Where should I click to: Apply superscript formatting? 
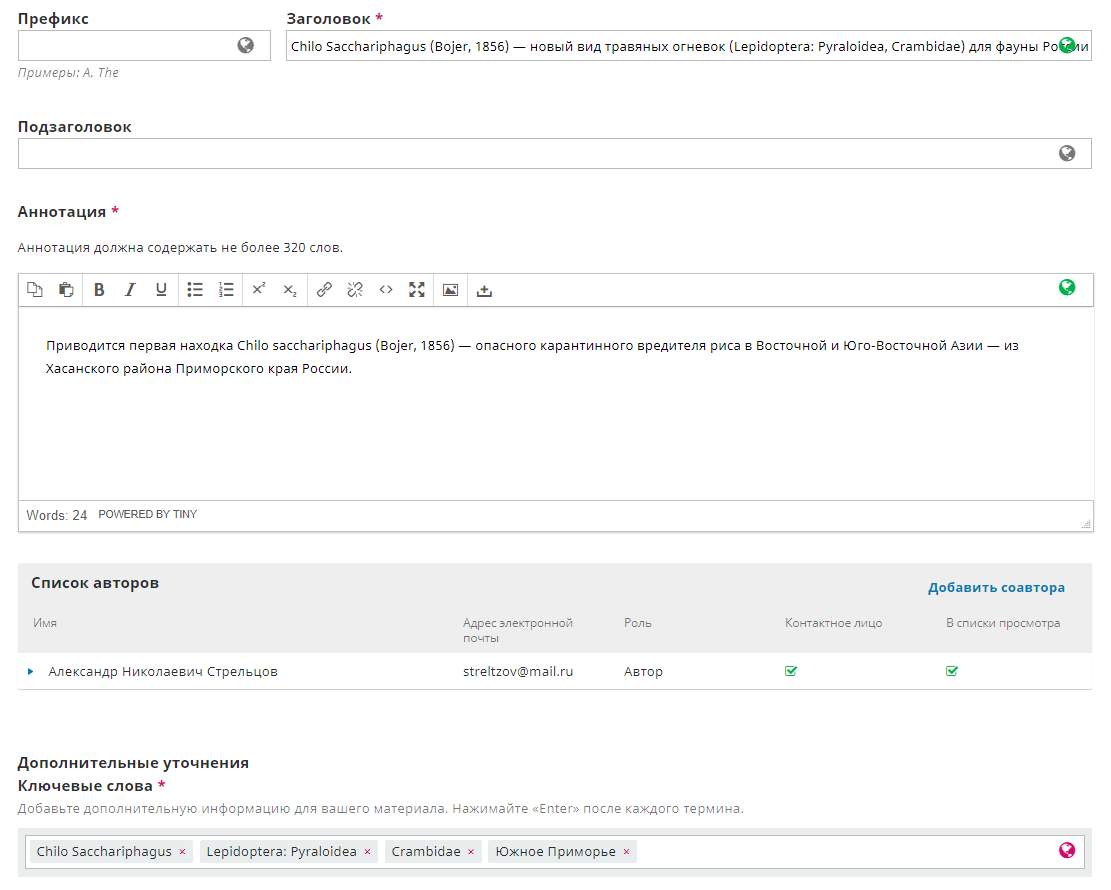coord(258,290)
